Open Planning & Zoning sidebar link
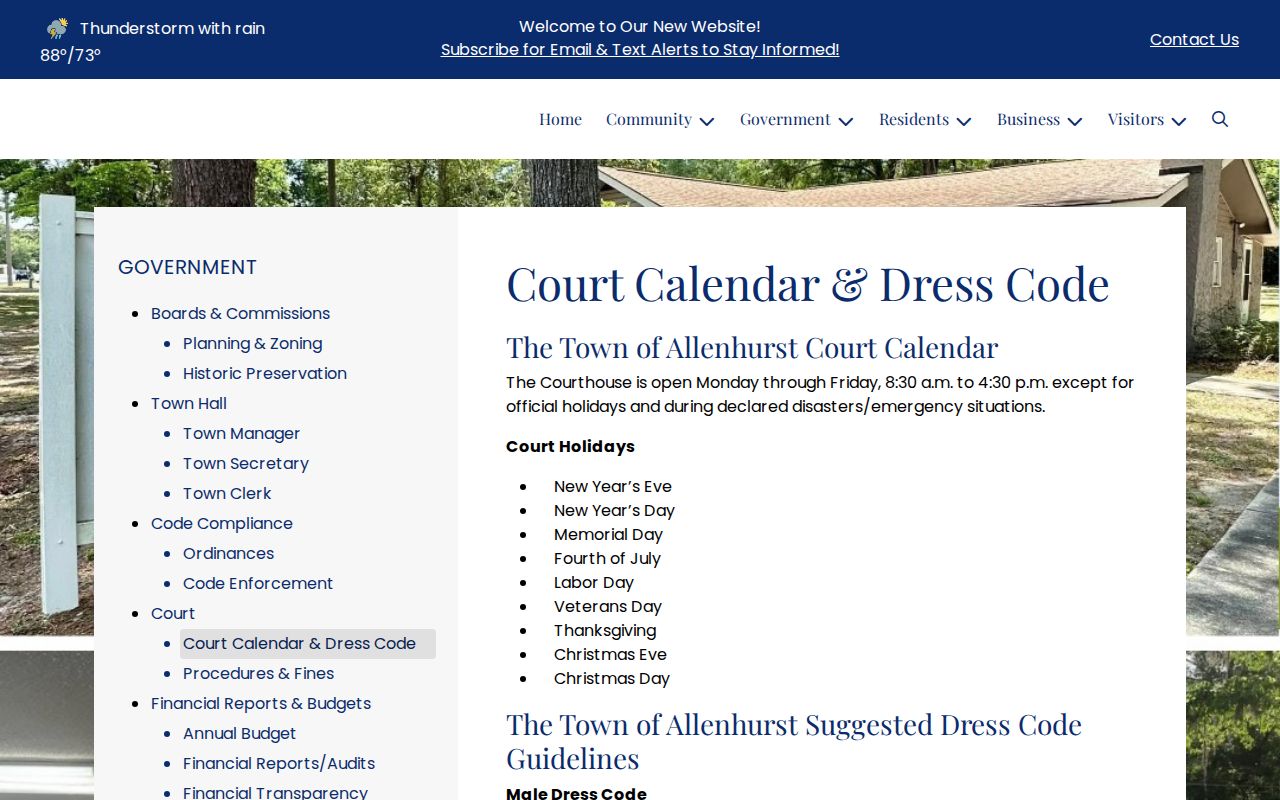This screenshot has width=1280, height=800. click(252, 343)
